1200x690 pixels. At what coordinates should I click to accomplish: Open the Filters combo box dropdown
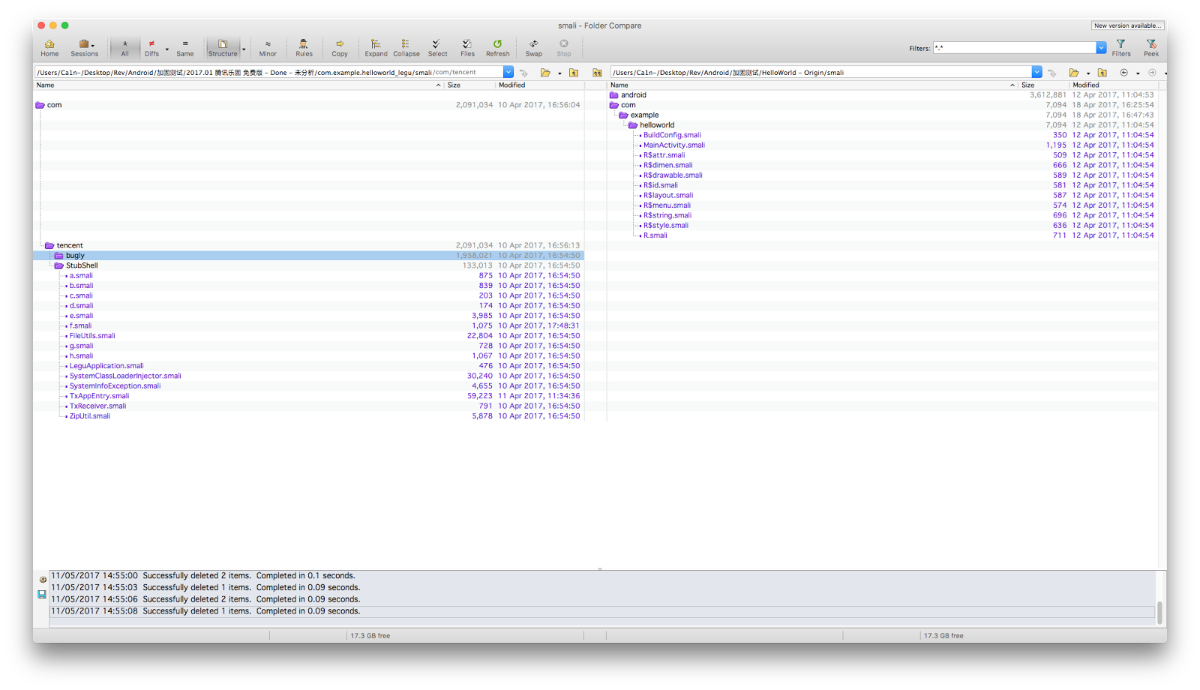pos(1101,47)
